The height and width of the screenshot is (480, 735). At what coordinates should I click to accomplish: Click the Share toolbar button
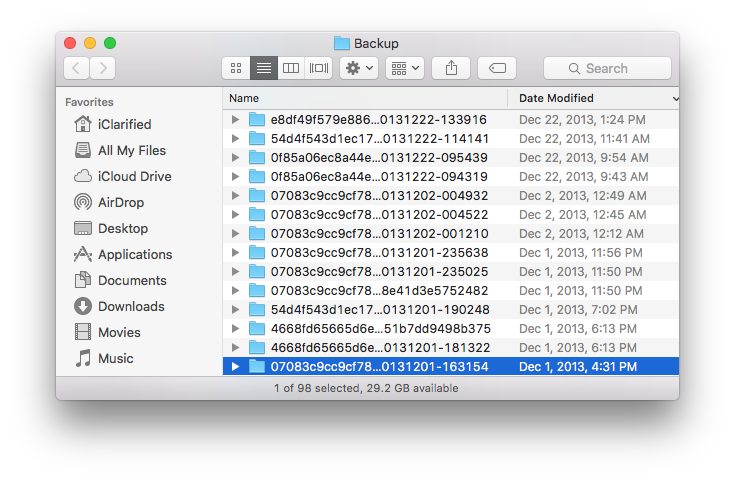451,68
